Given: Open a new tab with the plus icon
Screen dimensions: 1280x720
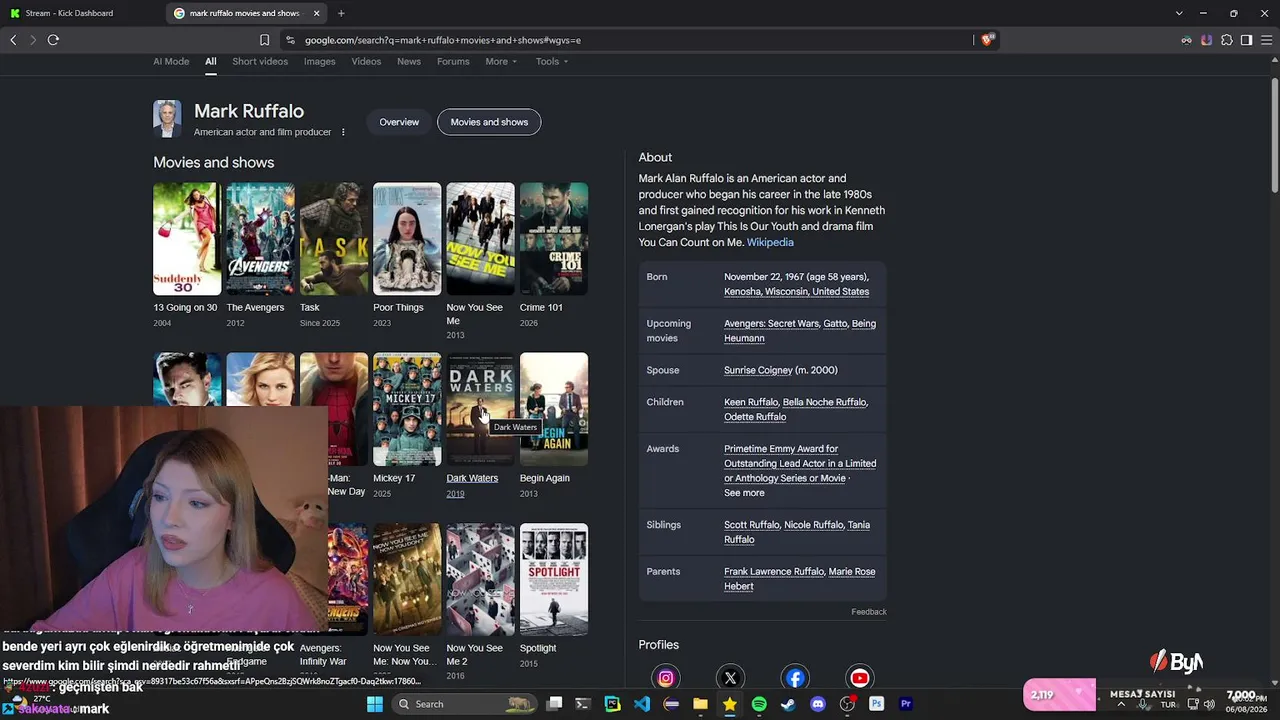Looking at the screenshot, I should [x=341, y=13].
